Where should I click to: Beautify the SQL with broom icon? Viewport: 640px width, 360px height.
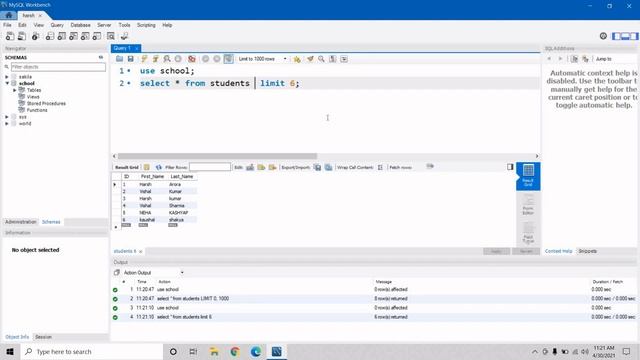310,59
